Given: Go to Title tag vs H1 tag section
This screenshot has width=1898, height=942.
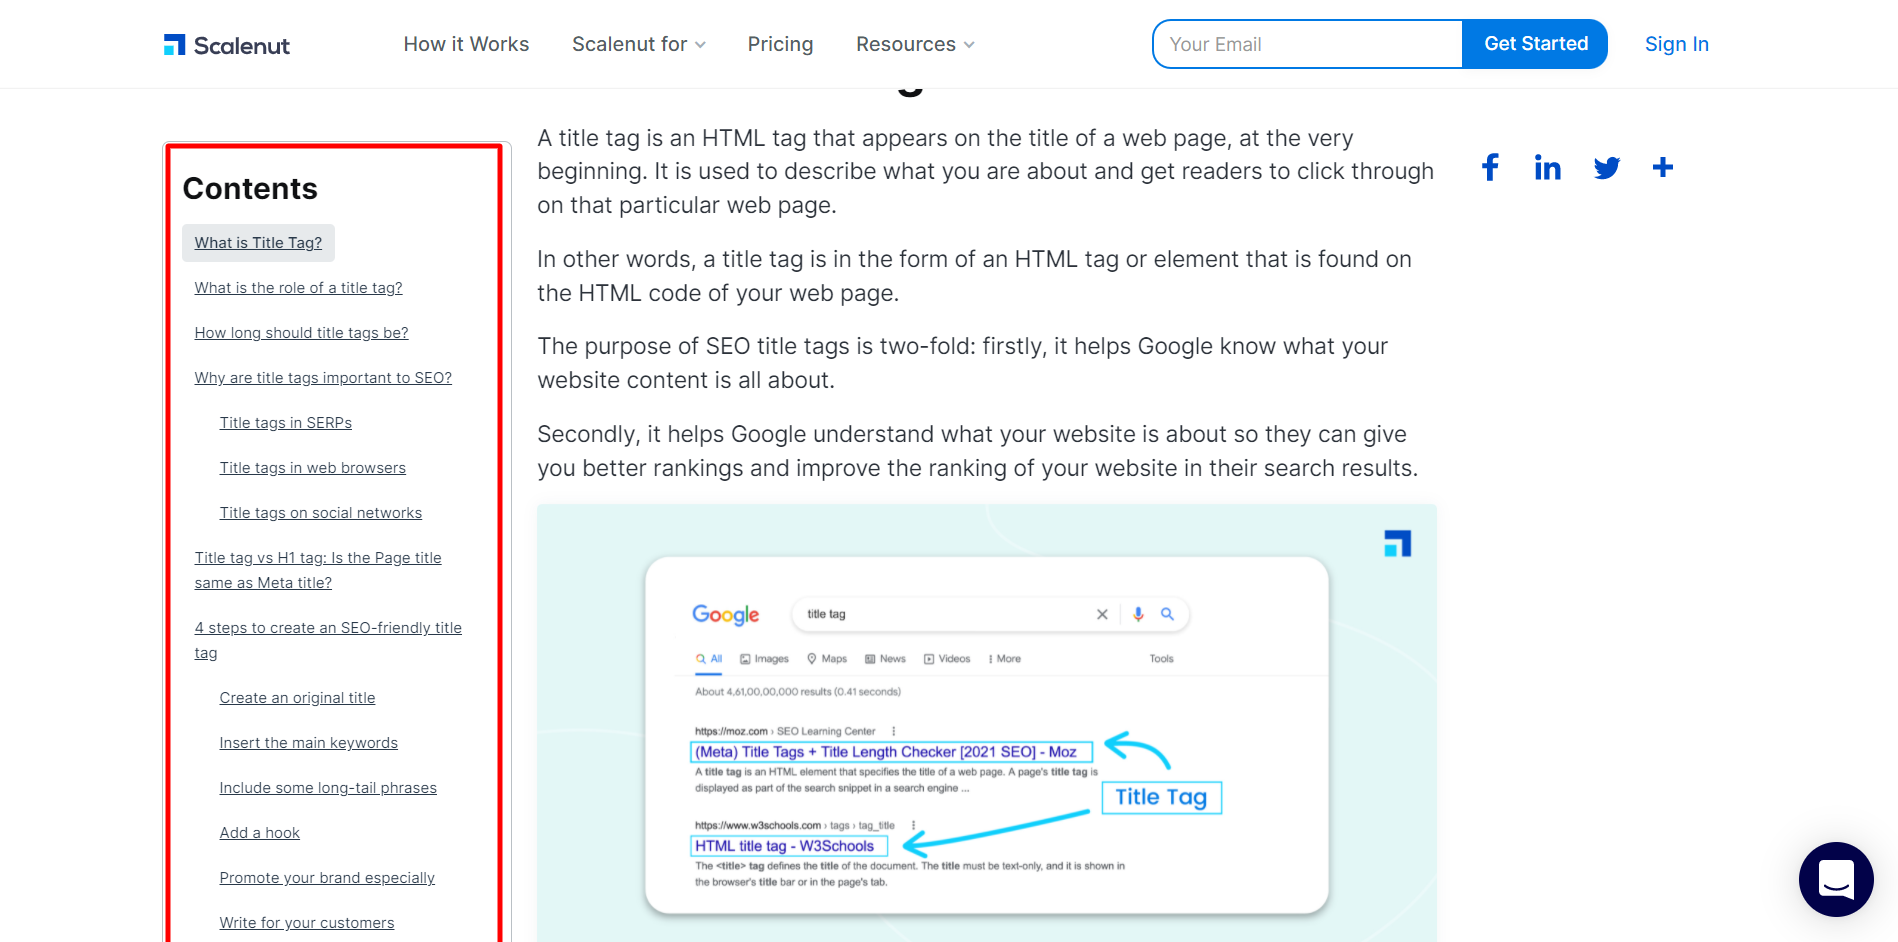Looking at the screenshot, I should tap(318, 570).
